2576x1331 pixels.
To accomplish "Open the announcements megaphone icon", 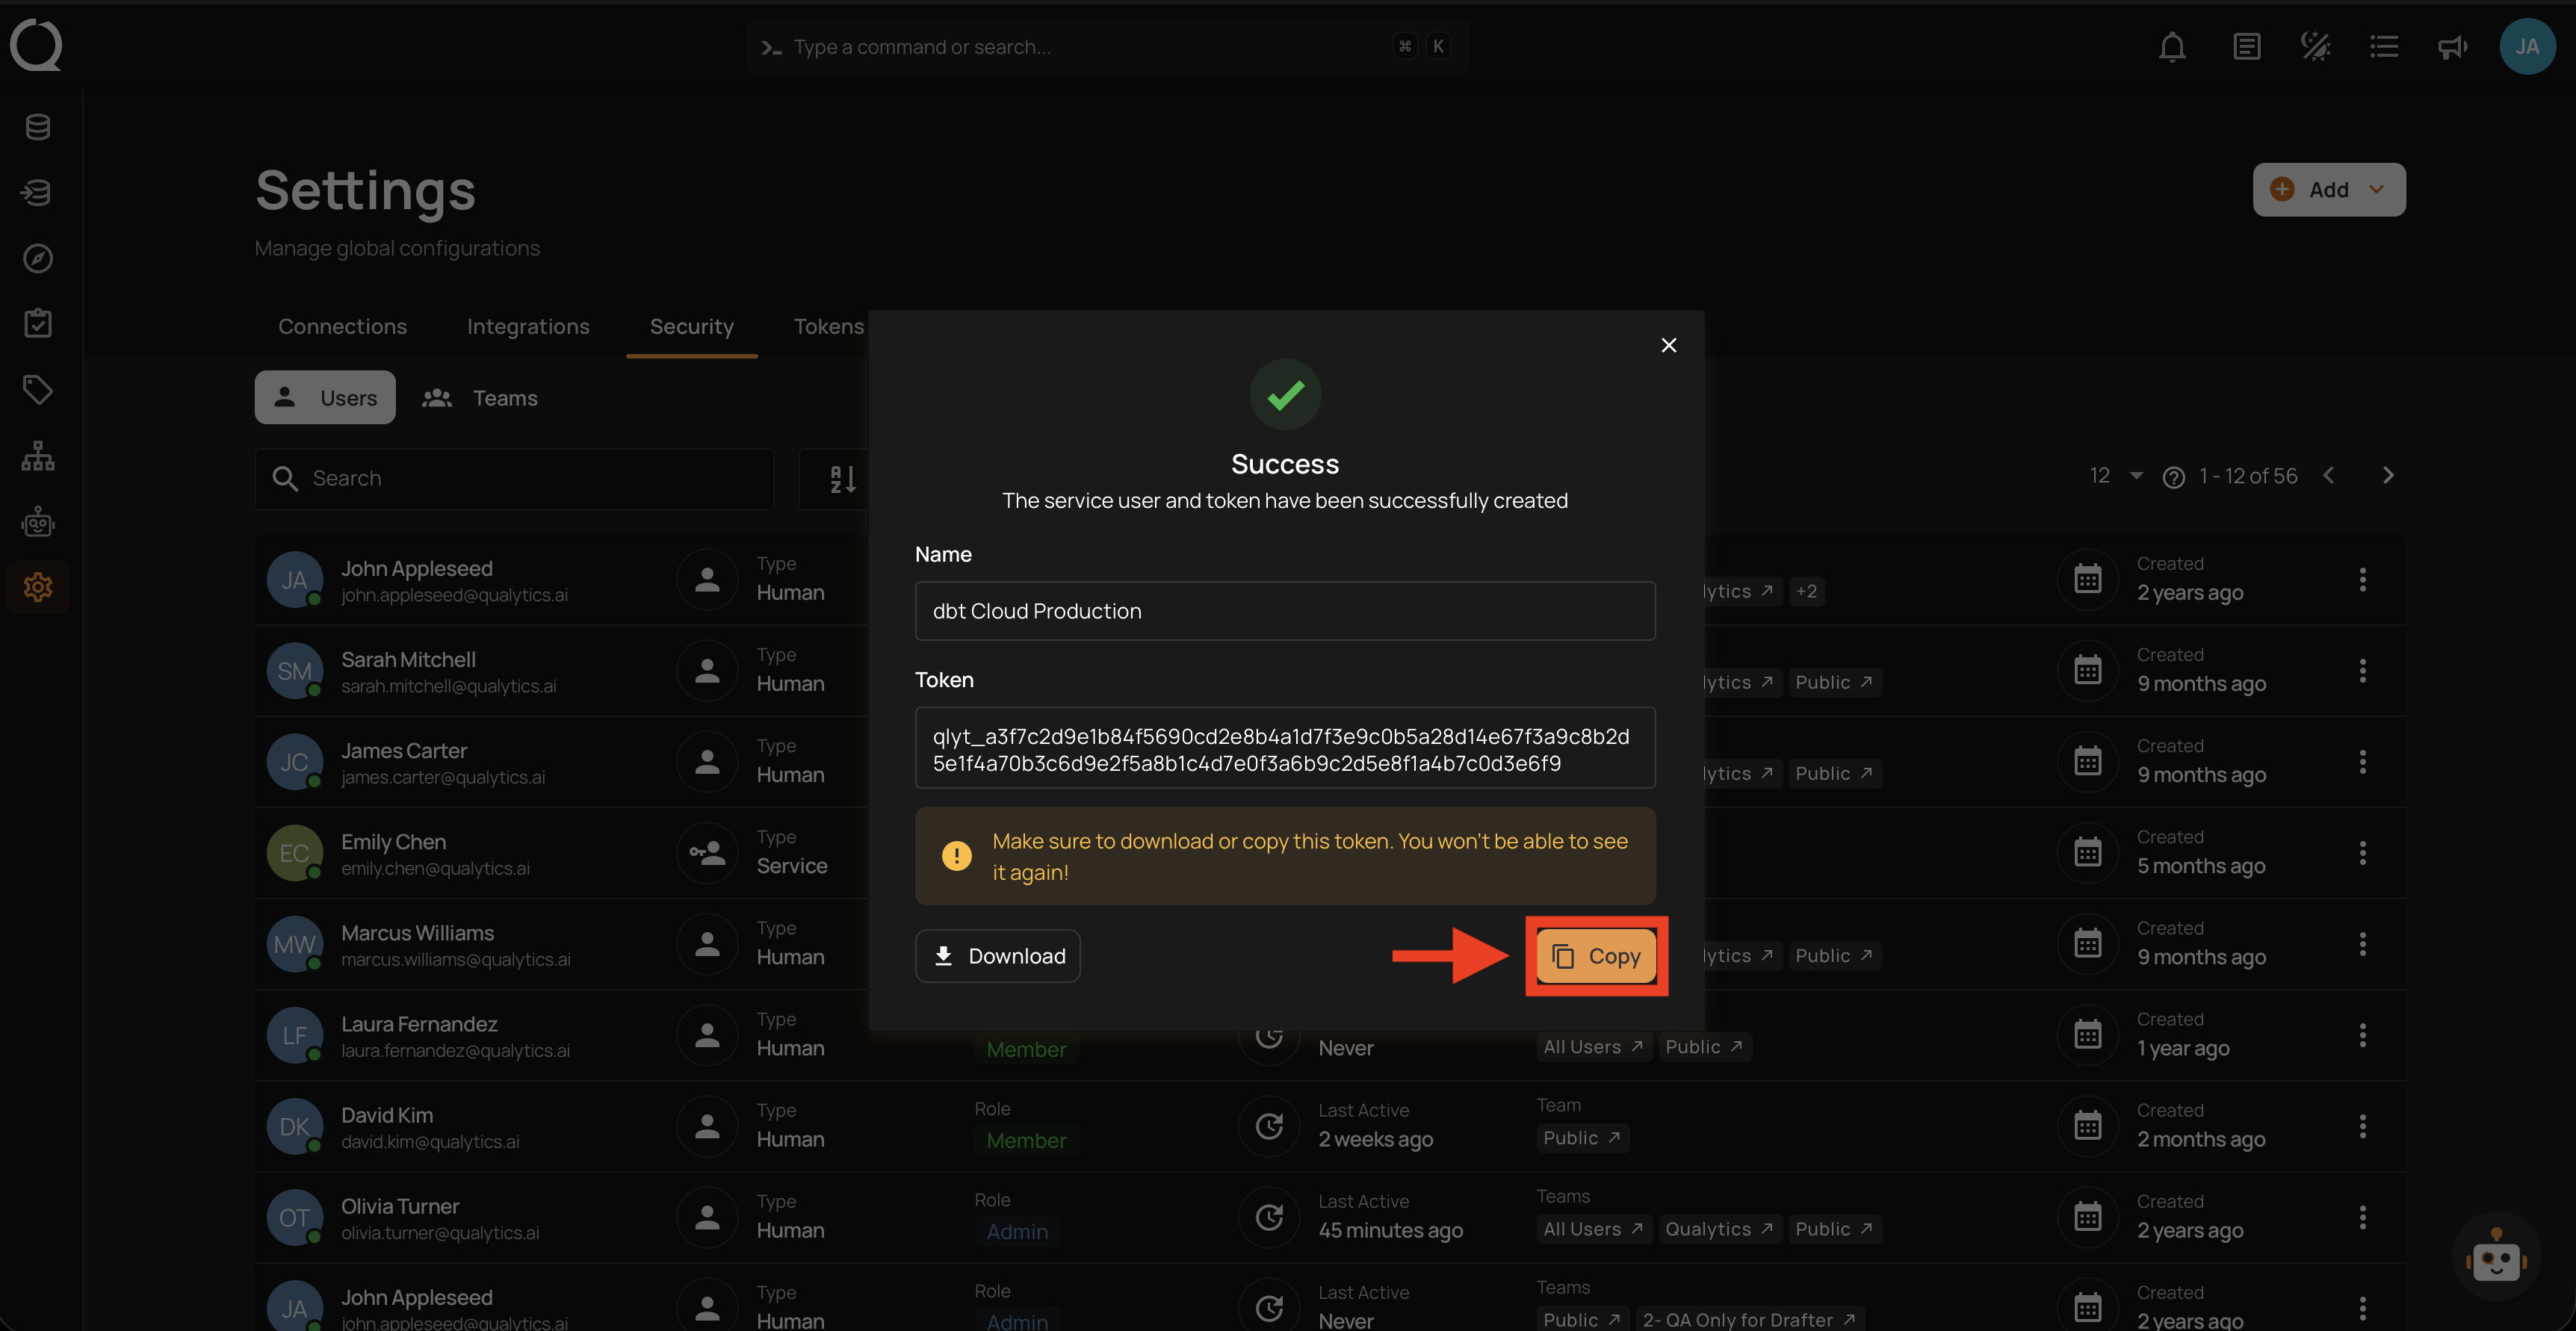I will pyautogui.click(x=2452, y=47).
